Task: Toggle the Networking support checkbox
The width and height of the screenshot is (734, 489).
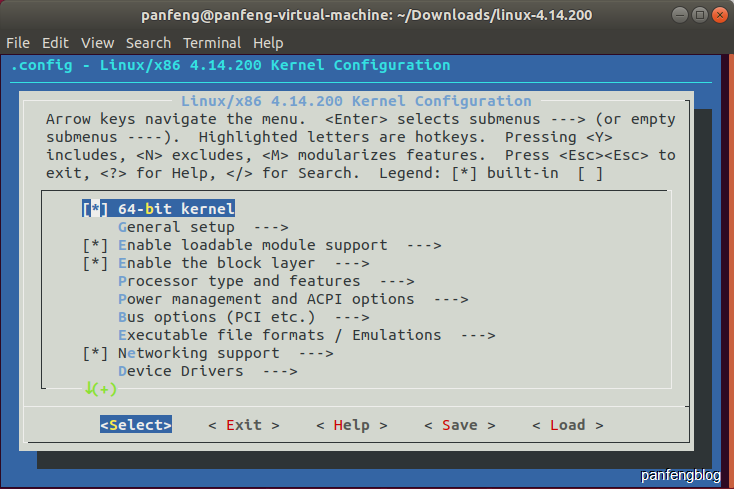Action: [95, 353]
